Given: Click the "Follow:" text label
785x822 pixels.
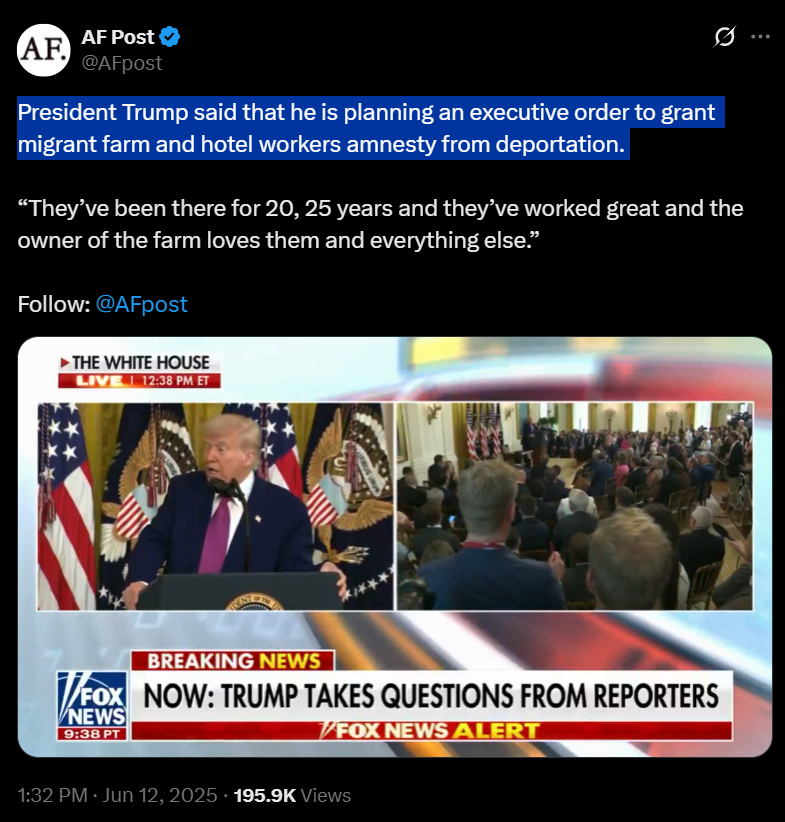Looking at the screenshot, I should [54, 304].
